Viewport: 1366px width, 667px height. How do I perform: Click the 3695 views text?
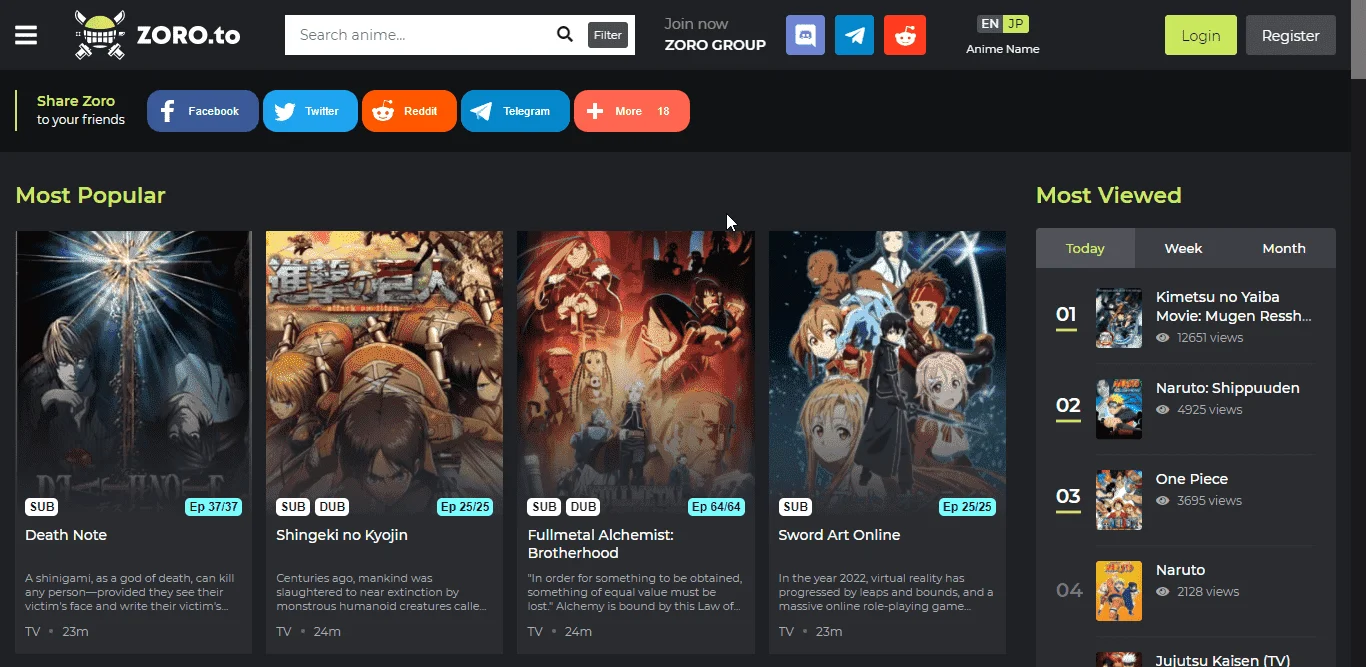coord(1209,501)
